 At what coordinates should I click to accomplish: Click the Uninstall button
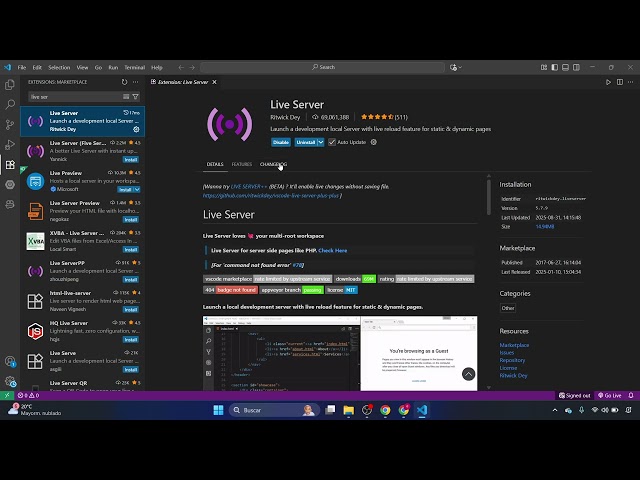[306, 142]
